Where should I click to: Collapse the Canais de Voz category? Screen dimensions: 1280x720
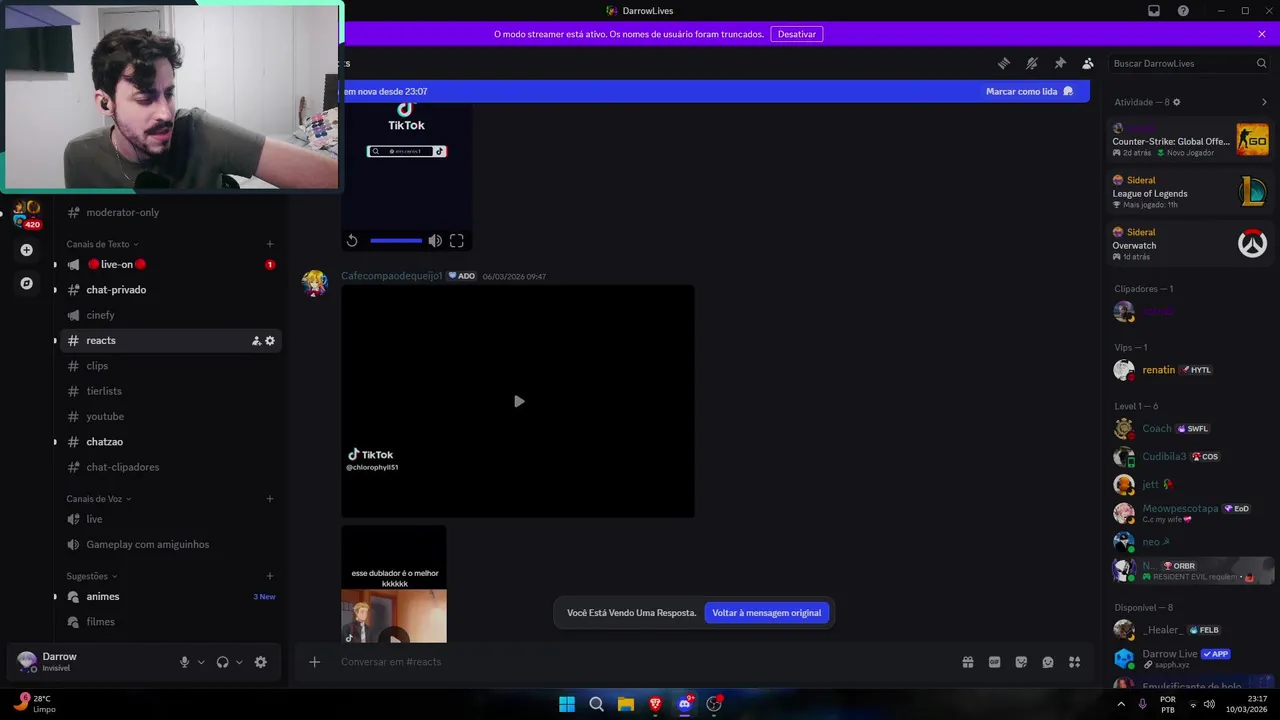[99, 499]
